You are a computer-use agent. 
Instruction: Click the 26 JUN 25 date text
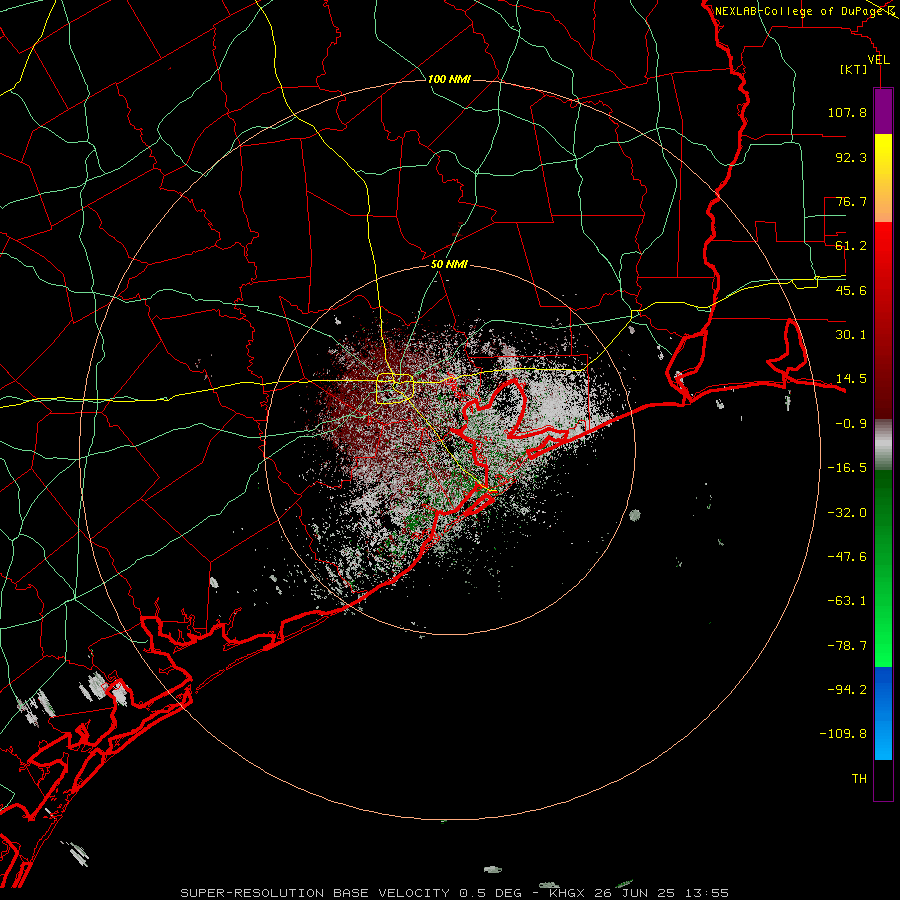(634, 893)
